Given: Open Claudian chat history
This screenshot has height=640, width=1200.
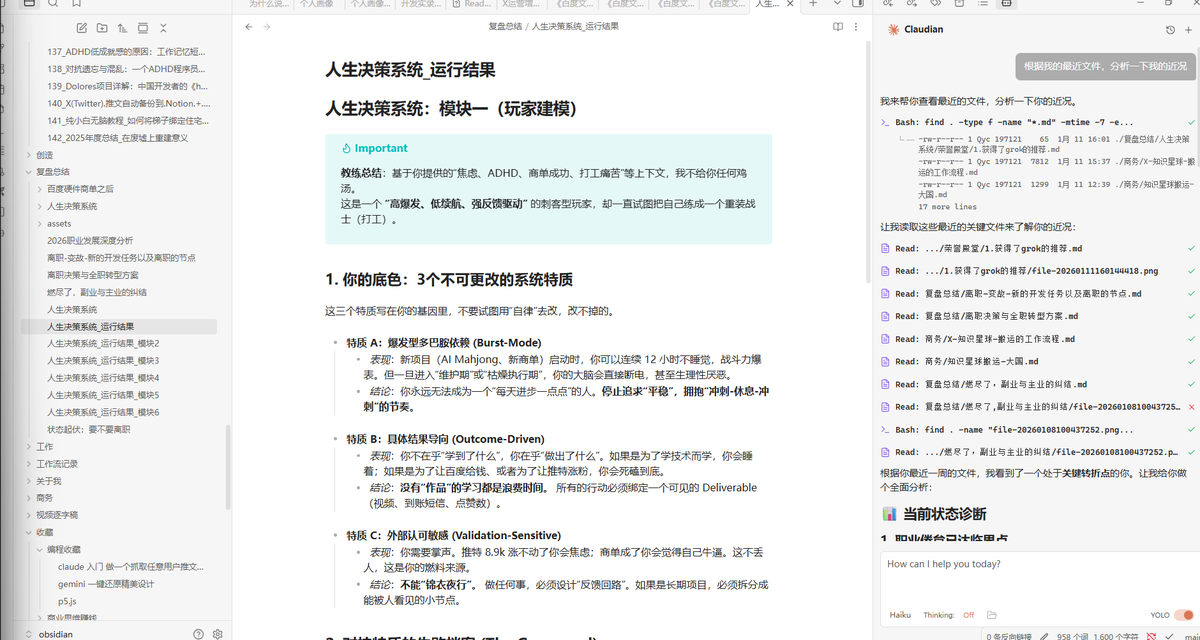Looking at the screenshot, I should pyautogui.click(x=1170, y=29).
